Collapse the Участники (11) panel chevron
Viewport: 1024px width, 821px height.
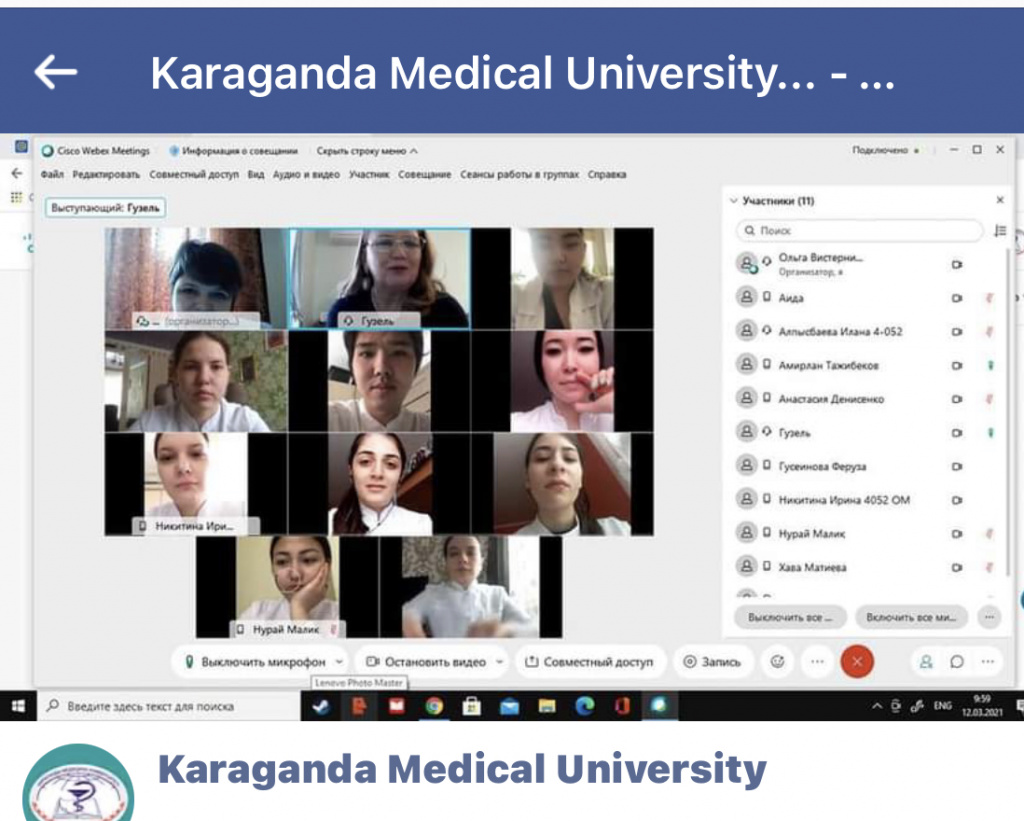(x=733, y=201)
